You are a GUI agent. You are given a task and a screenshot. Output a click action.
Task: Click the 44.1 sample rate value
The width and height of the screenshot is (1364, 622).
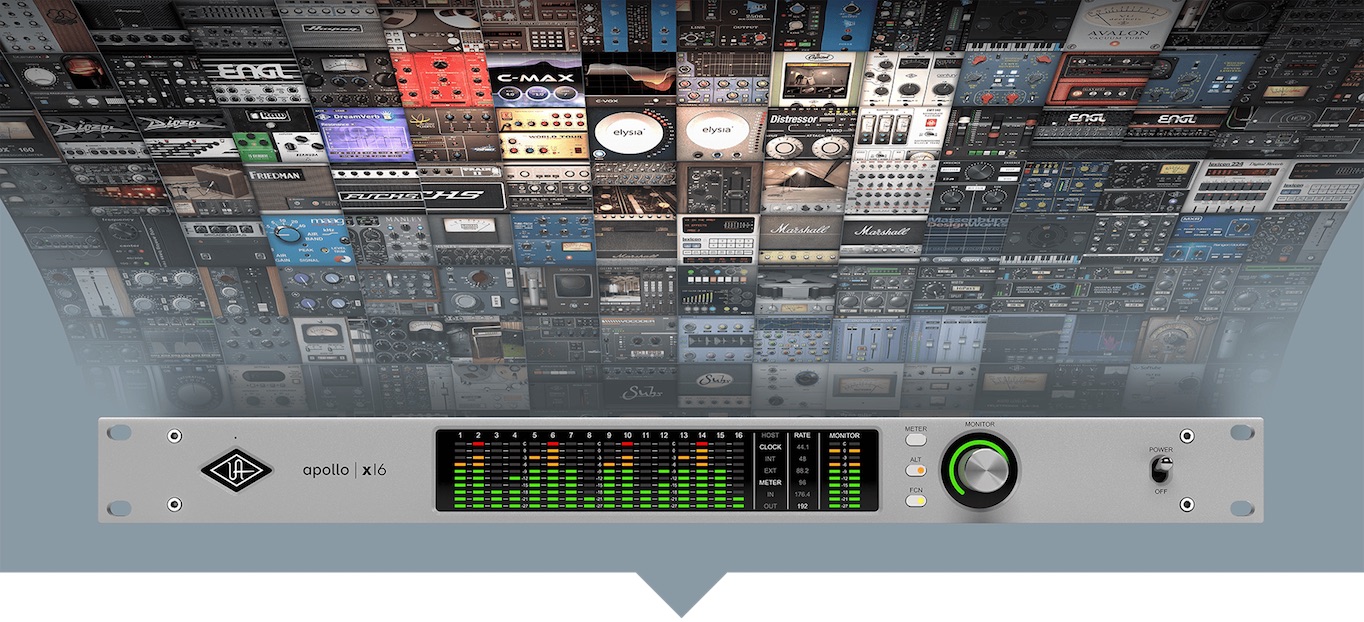802,447
